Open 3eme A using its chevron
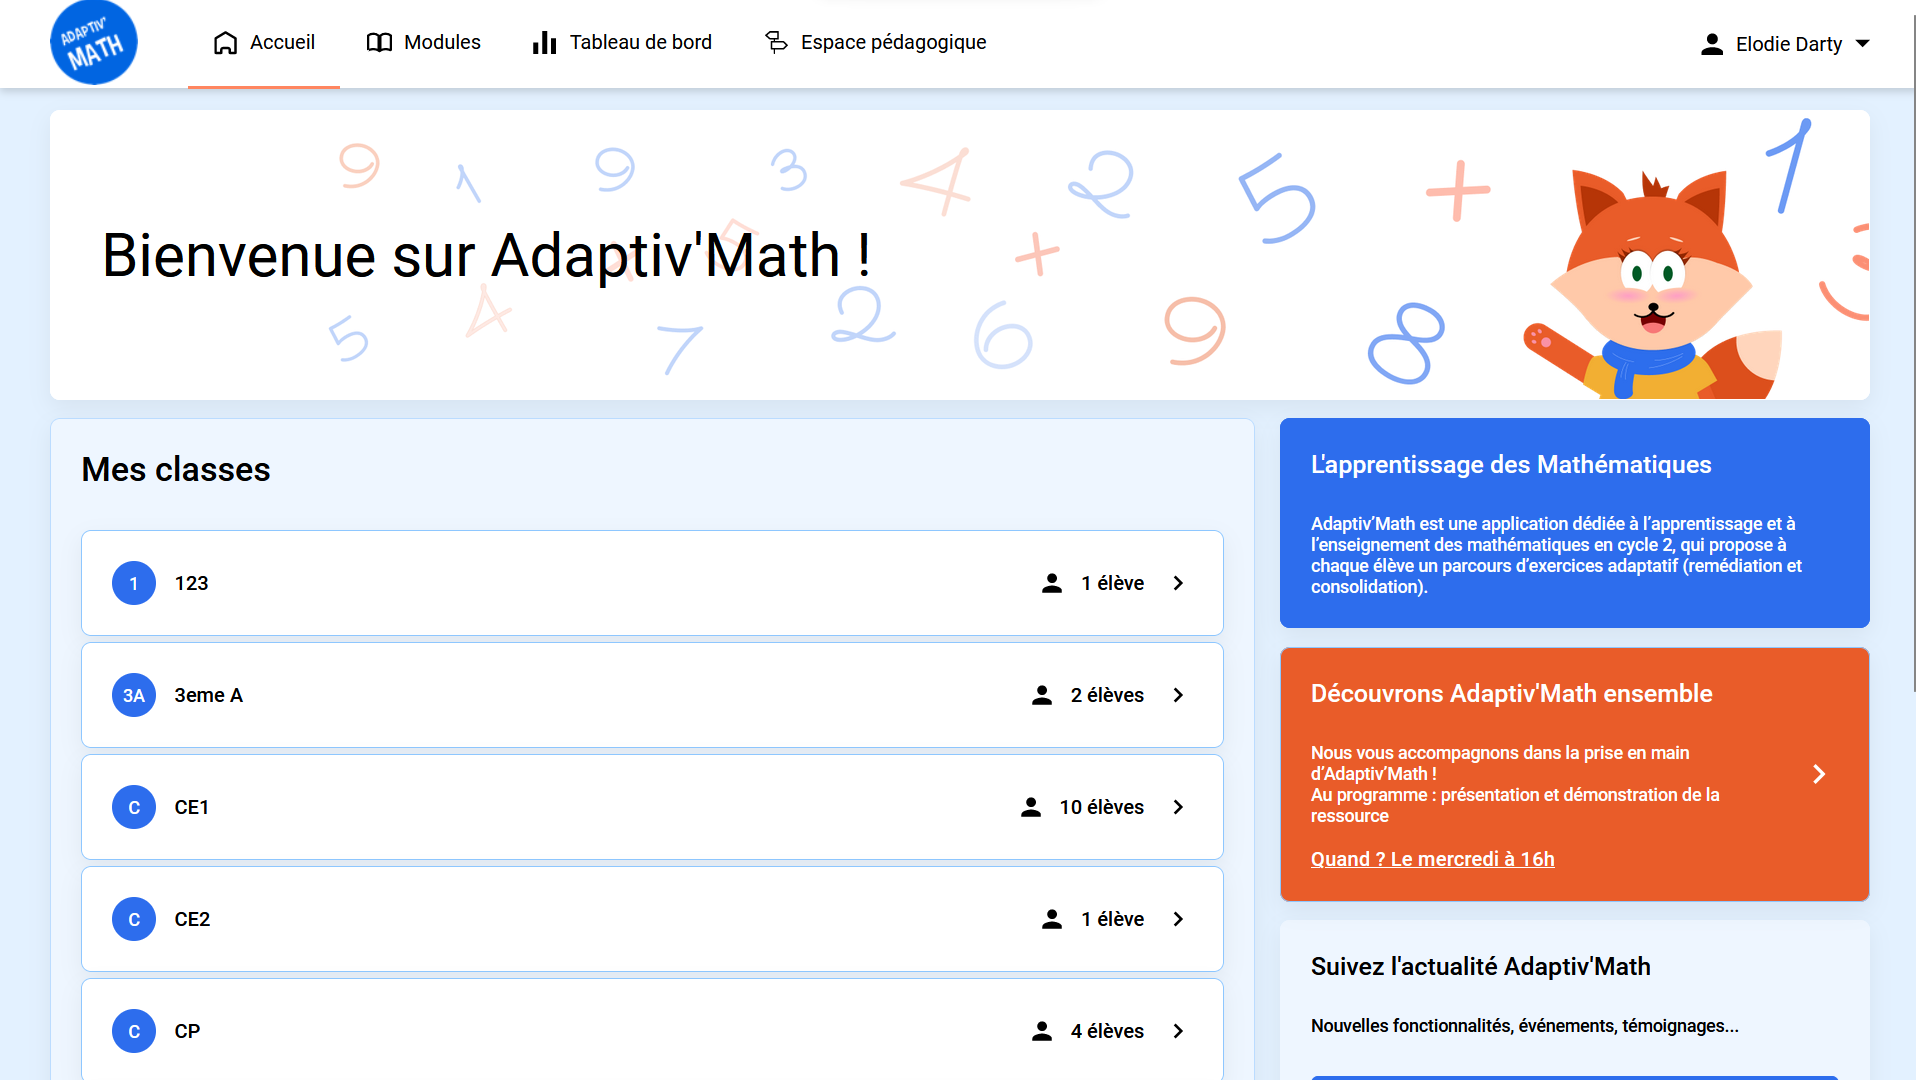Screen dimensions: 1916x1080 1178,695
